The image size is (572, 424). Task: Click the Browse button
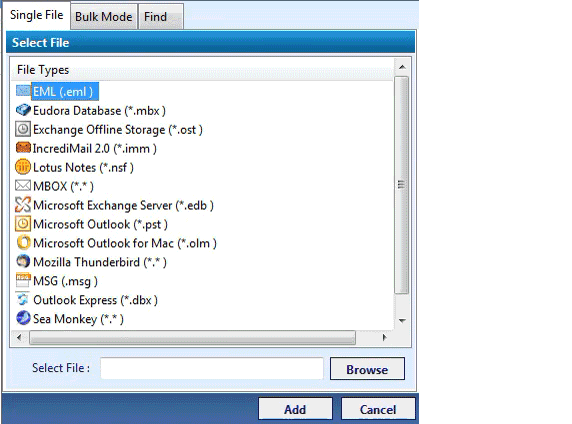pyautogui.click(x=367, y=369)
